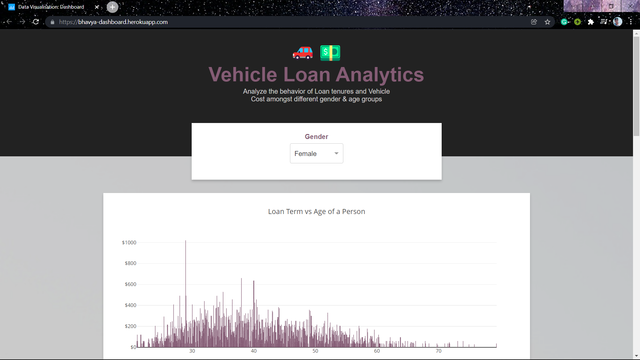Click the green dollar banknote icon

[x=330, y=53]
